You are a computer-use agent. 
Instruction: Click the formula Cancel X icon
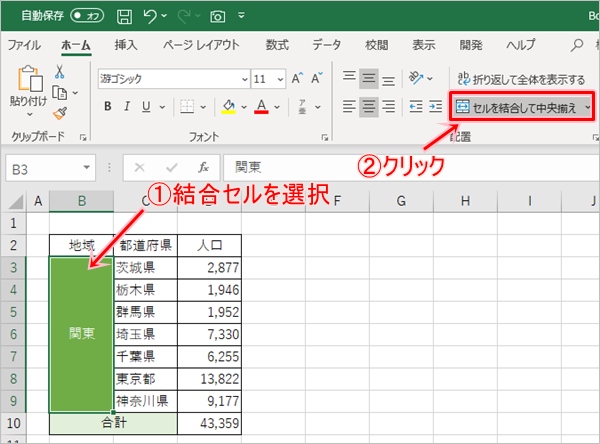pos(140,168)
